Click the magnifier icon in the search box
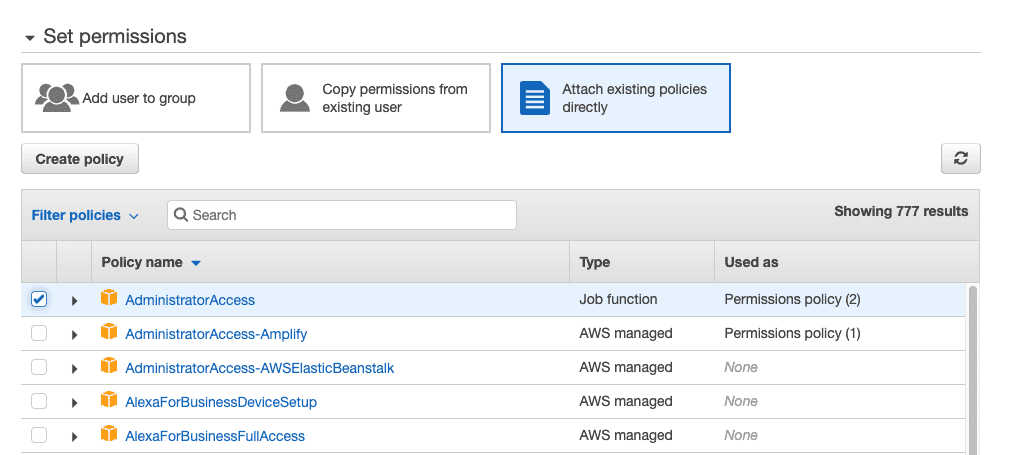Image resolution: width=1011 pixels, height=455 pixels. point(181,215)
